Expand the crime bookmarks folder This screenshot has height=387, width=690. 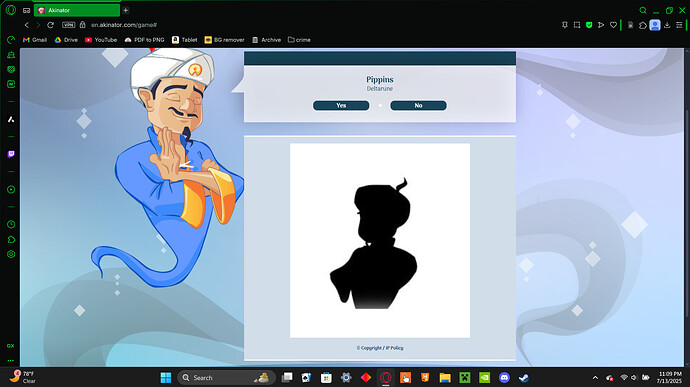pyautogui.click(x=299, y=40)
